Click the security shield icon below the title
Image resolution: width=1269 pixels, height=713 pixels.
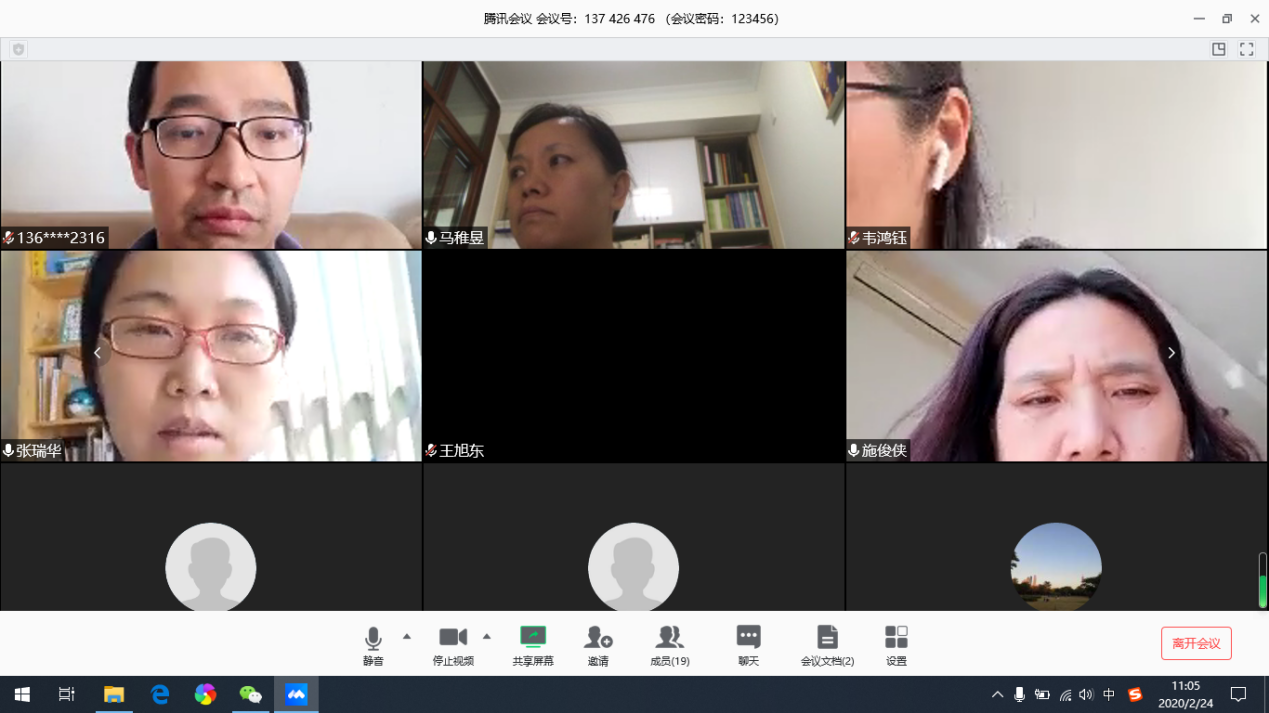[18, 49]
